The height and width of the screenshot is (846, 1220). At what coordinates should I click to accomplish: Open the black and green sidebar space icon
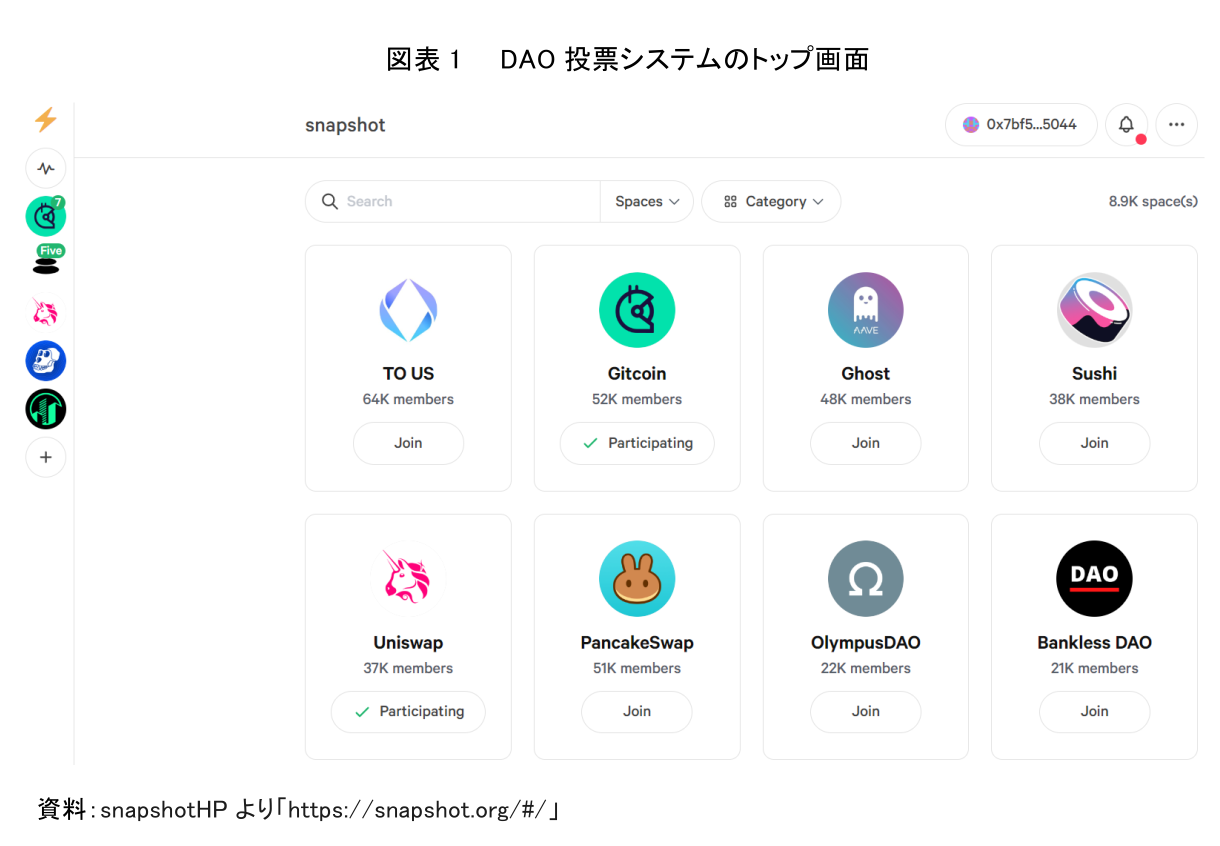46,409
